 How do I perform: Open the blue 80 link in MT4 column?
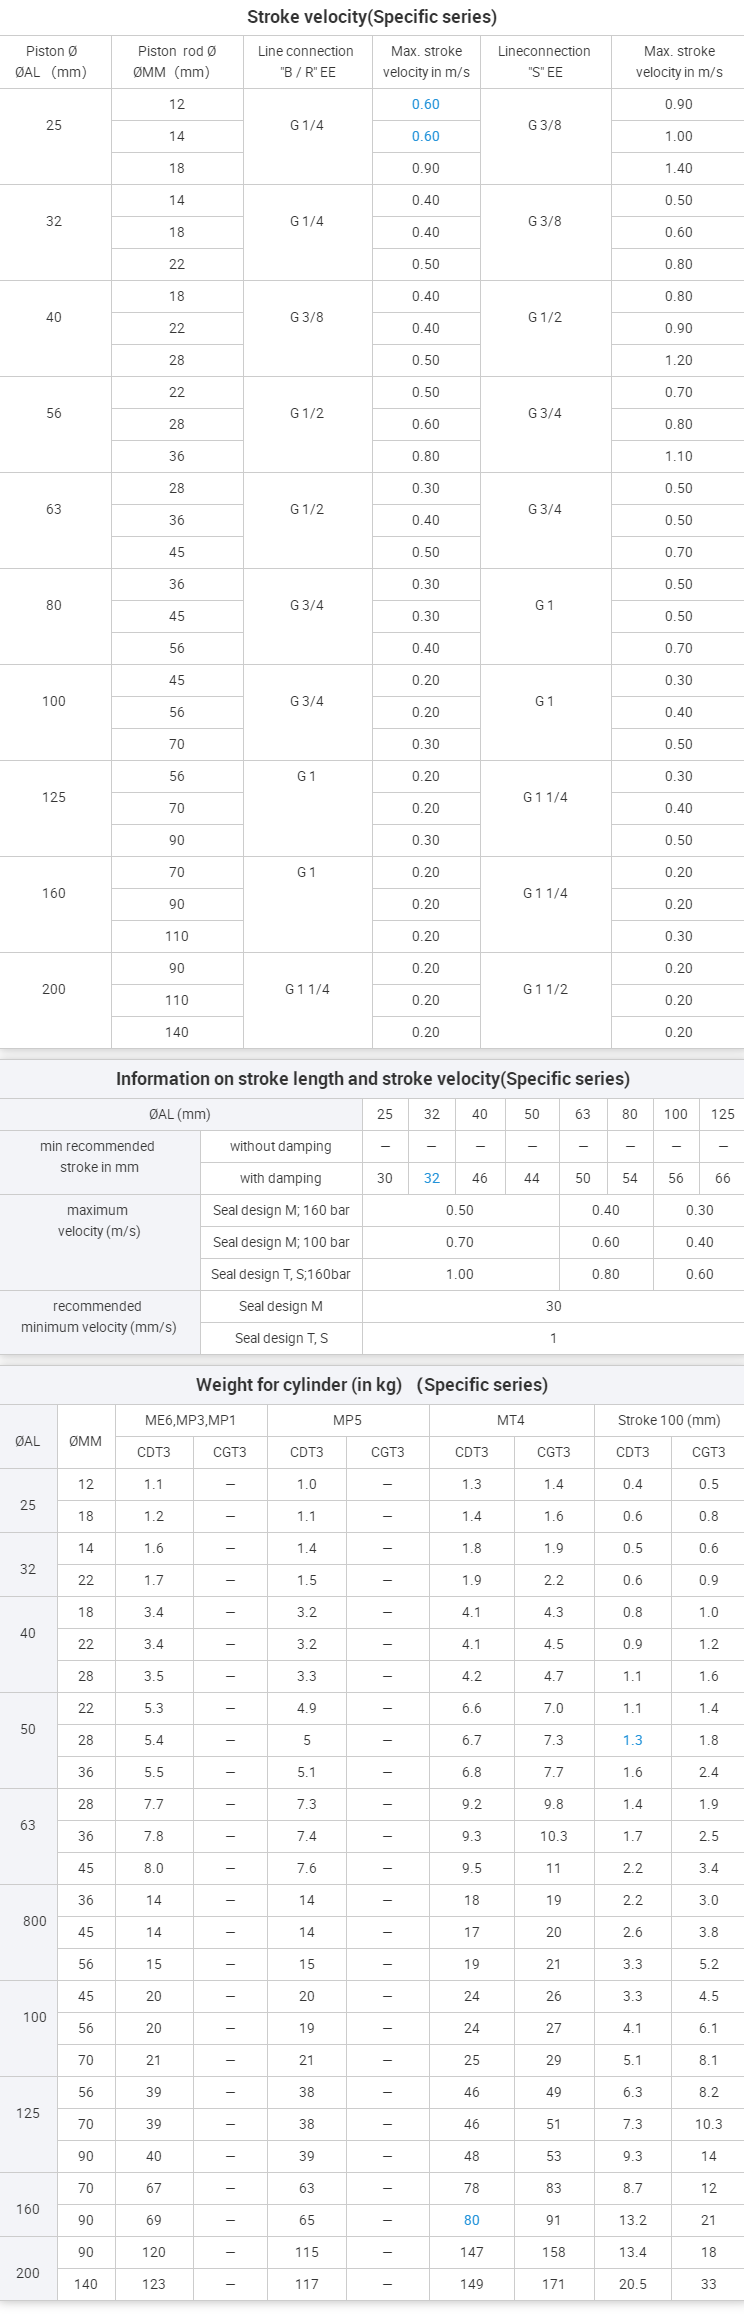point(471,2220)
